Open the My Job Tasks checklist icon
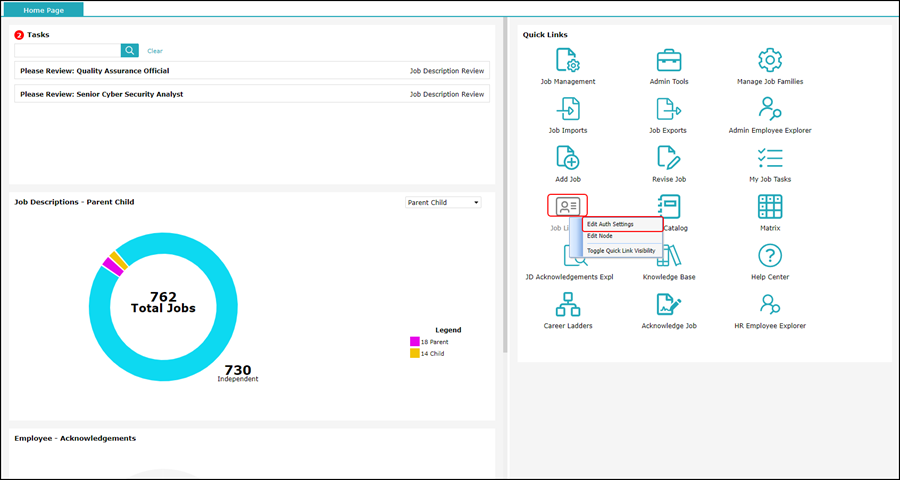The width and height of the screenshot is (900, 481). (770, 157)
